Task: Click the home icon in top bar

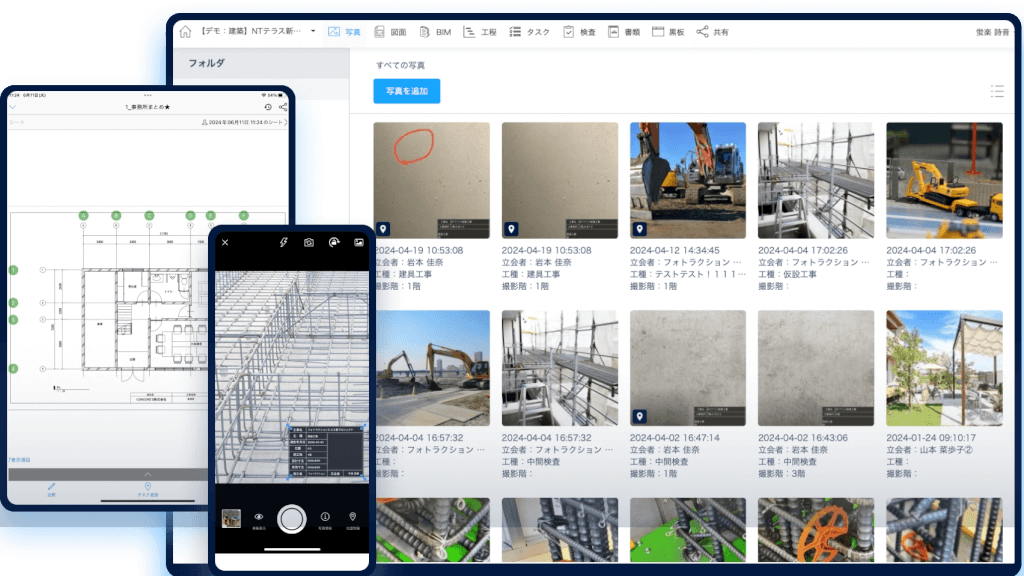Action: click(185, 32)
